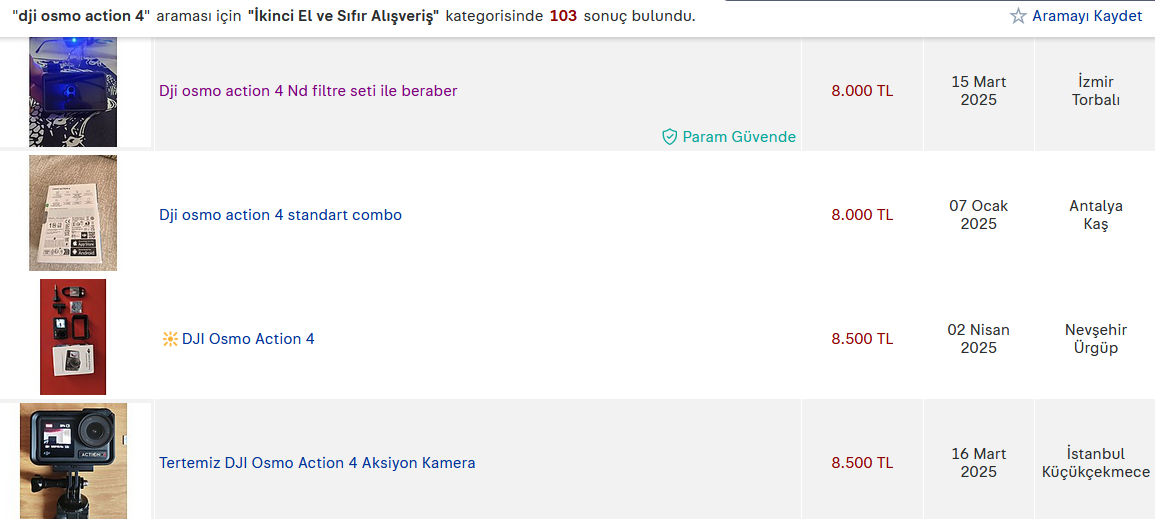Click the Param Güvende shield icon
Image resolution: width=1155 pixels, height=519 pixels.
pos(670,137)
